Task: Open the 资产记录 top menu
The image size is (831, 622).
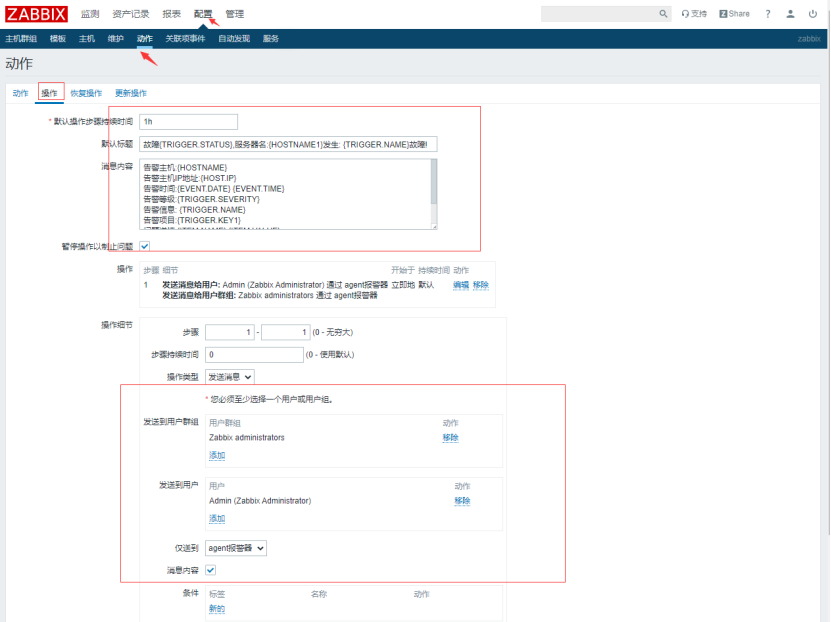Action: (130, 14)
